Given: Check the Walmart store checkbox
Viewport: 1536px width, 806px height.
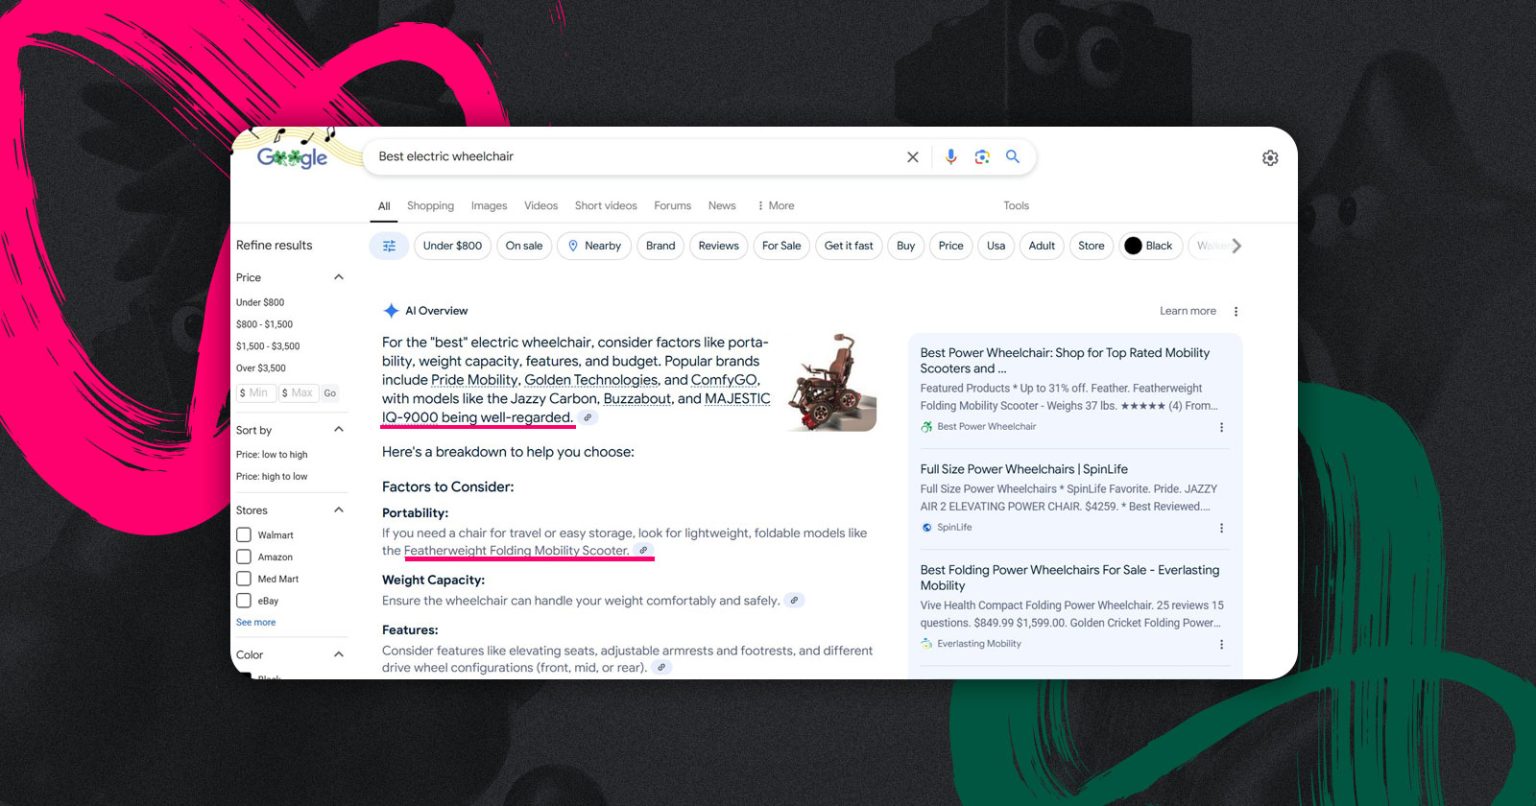Looking at the screenshot, I should [x=244, y=535].
